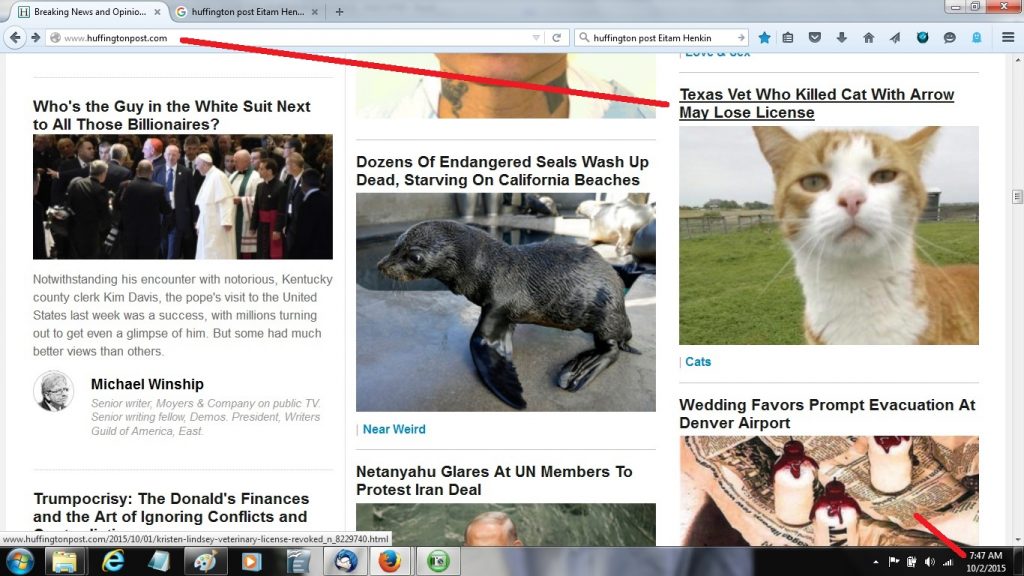Click Michael Winship's bio text about Moyers & Company

pos(206,417)
